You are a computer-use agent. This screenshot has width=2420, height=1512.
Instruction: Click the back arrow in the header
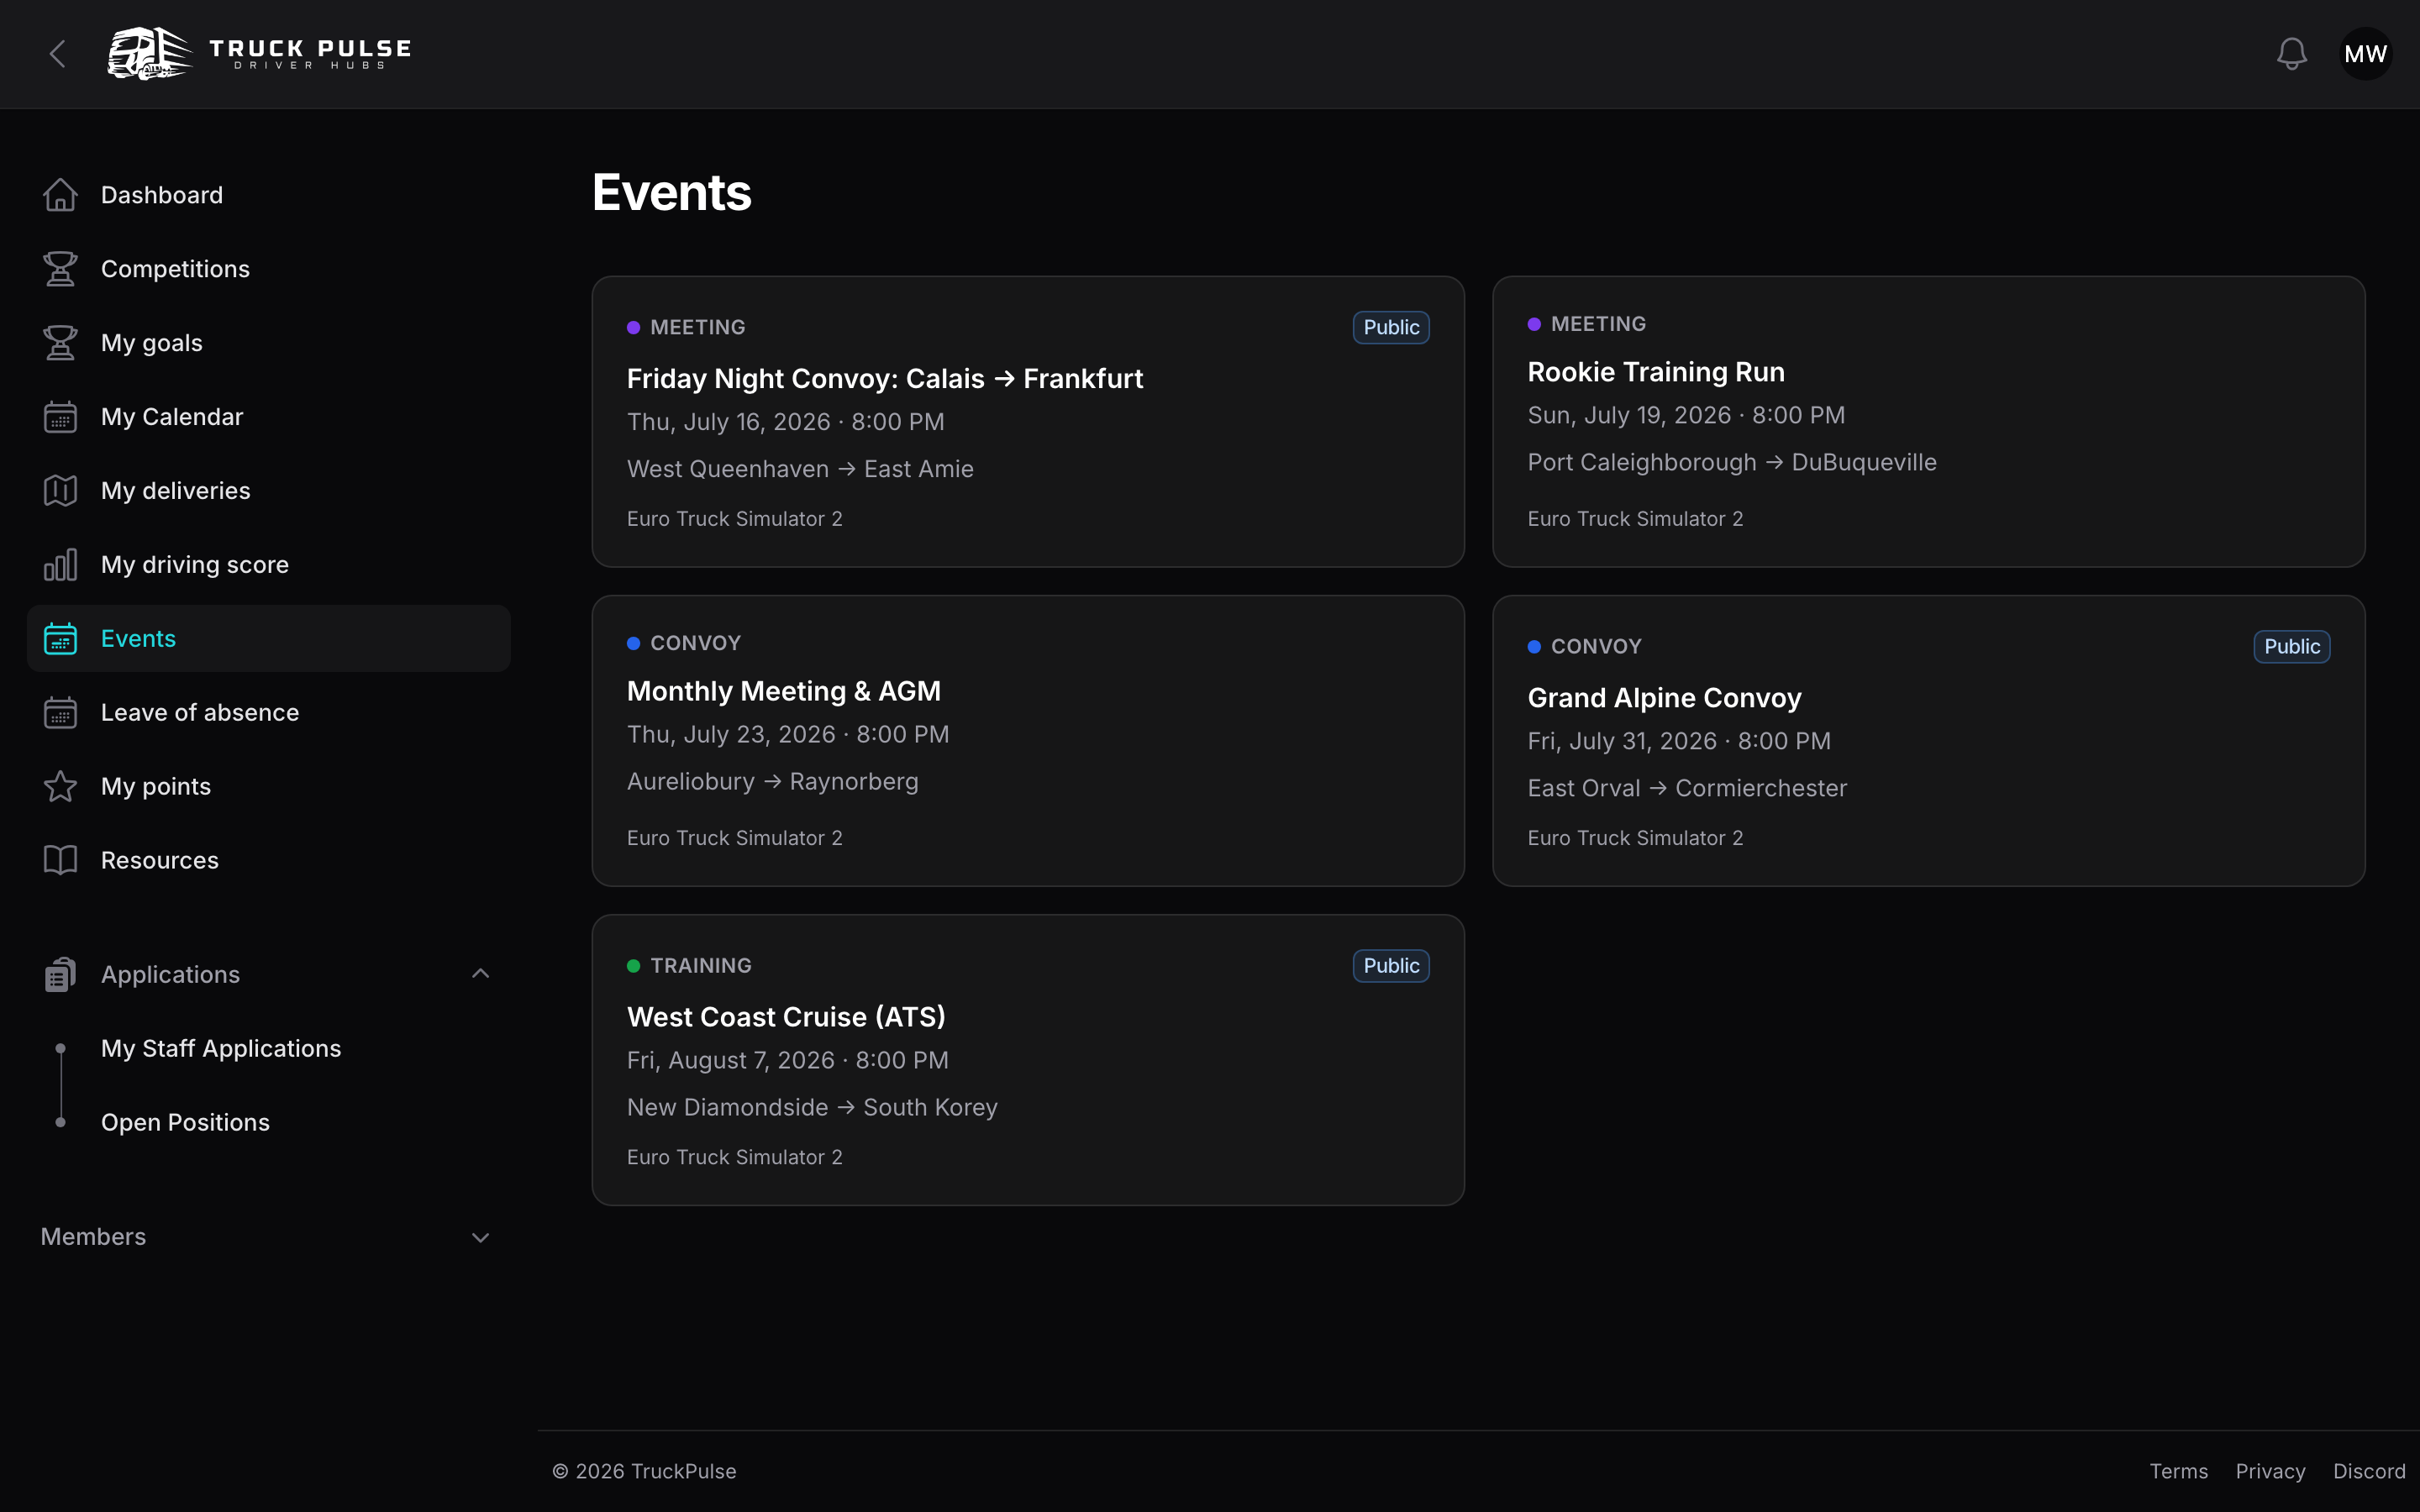pos(58,54)
